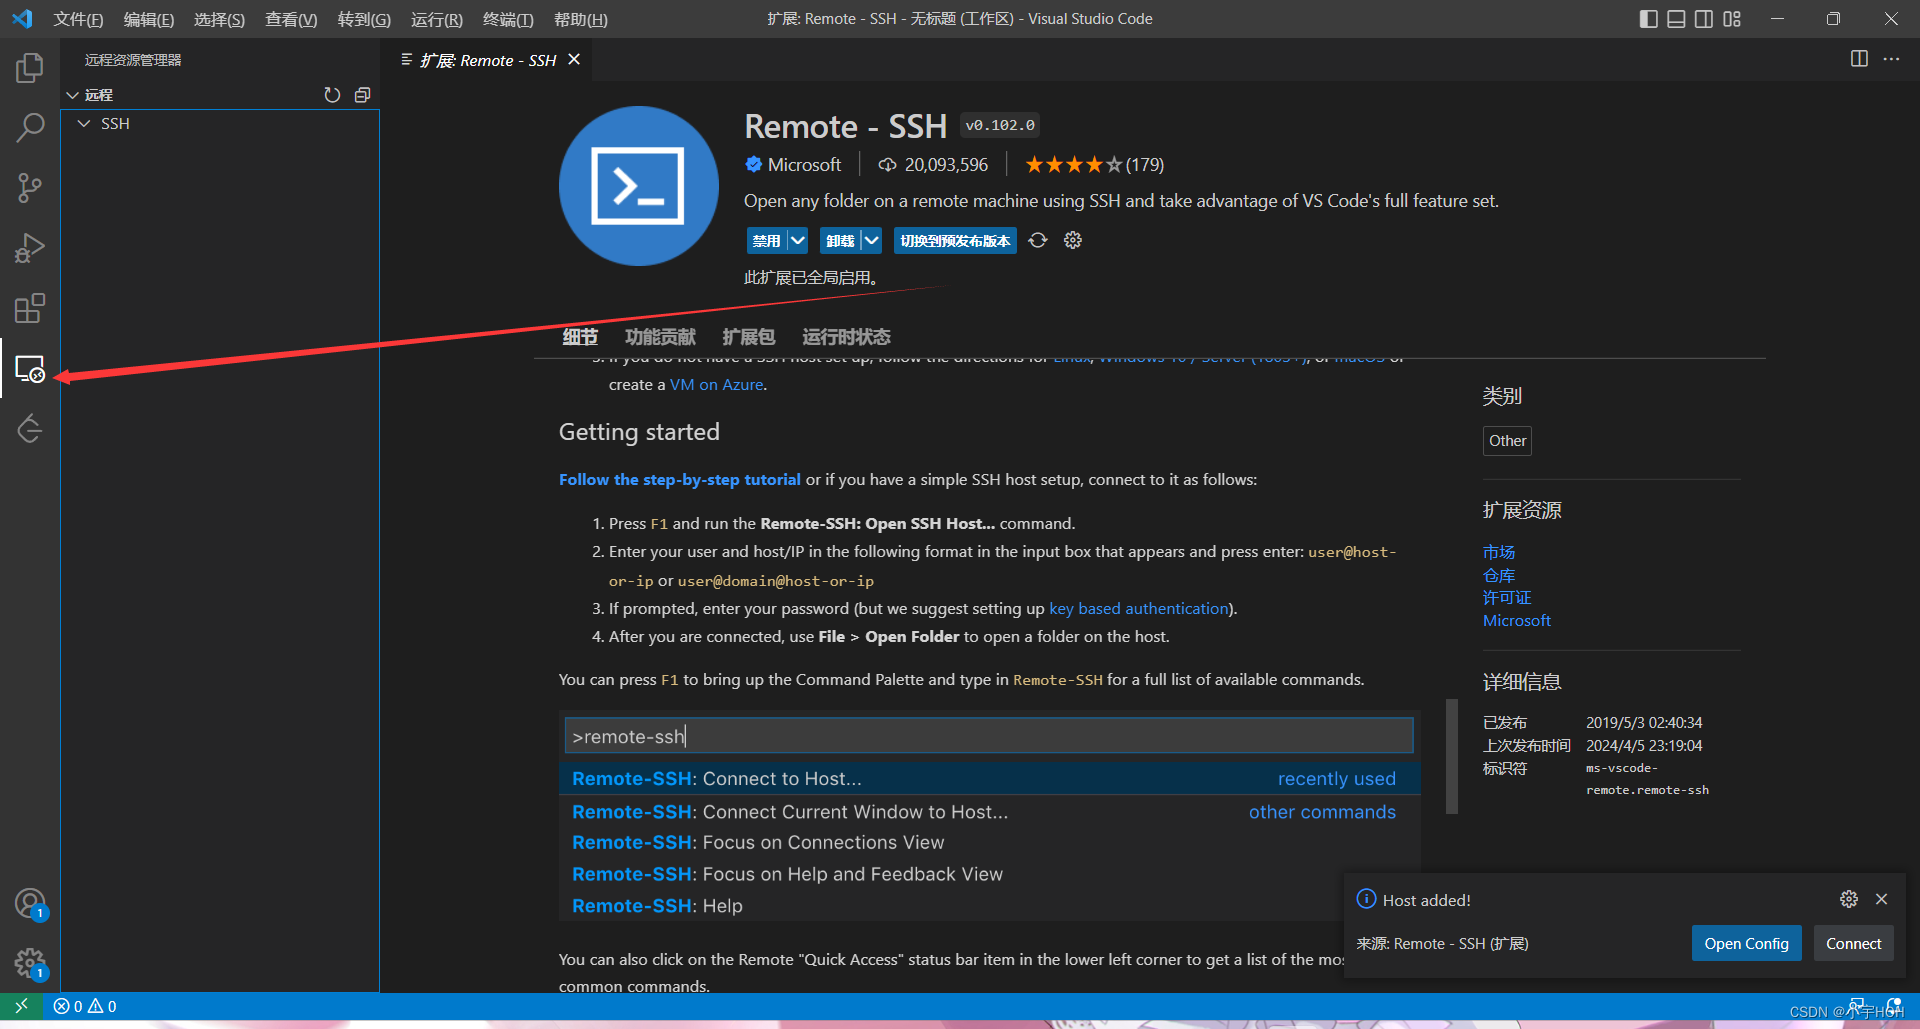
Task: Open the 市场 resource link
Action: coord(1499,552)
